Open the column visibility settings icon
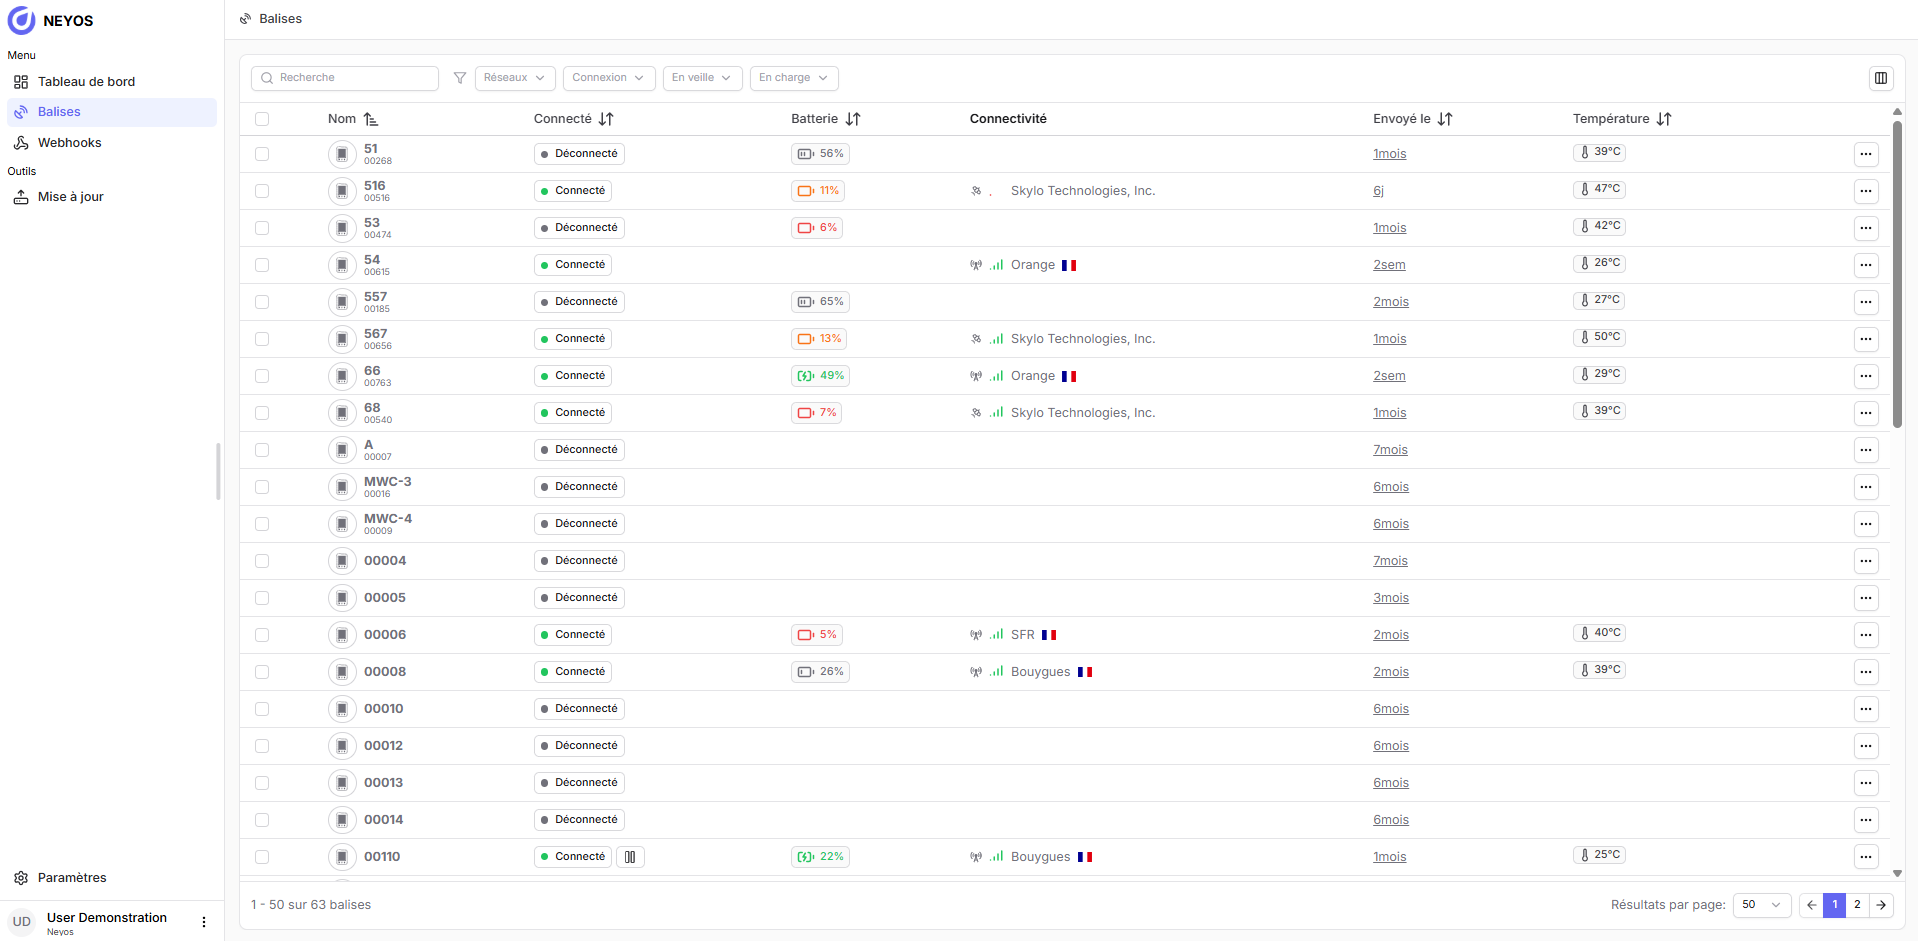 tap(1880, 78)
